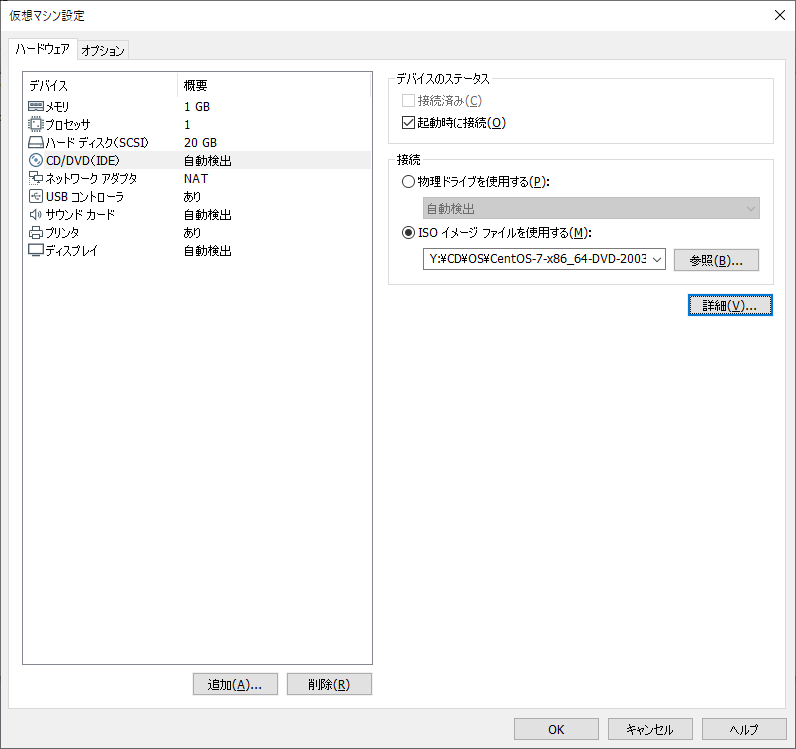796x749 pixels.
Task: Select the ハード ディスク(SCSI) drive icon
Action: pos(36,142)
